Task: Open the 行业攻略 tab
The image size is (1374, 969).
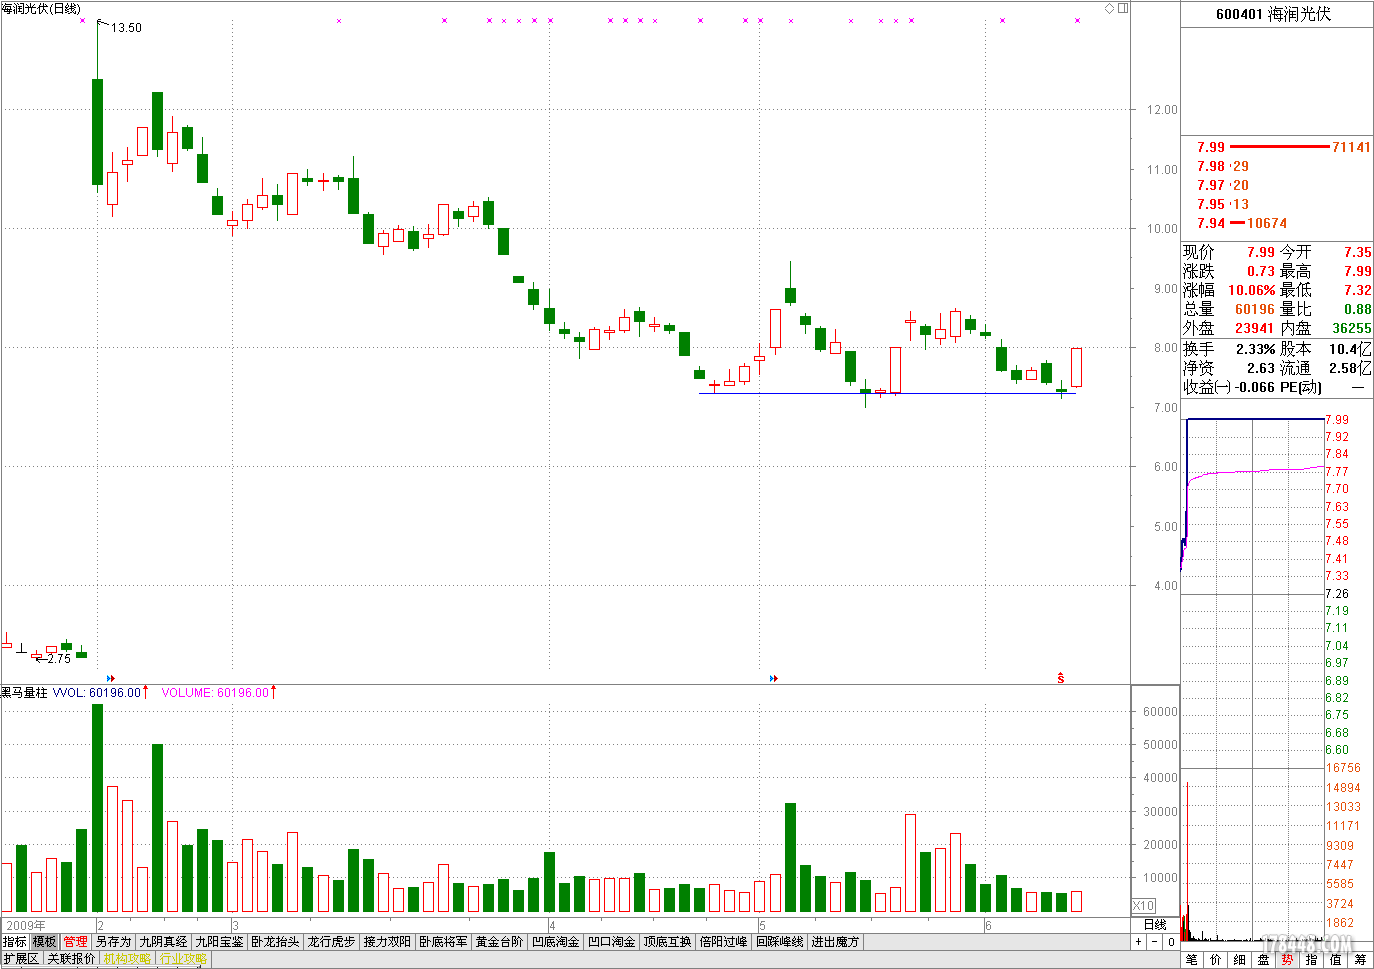Action: click(183, 959)
